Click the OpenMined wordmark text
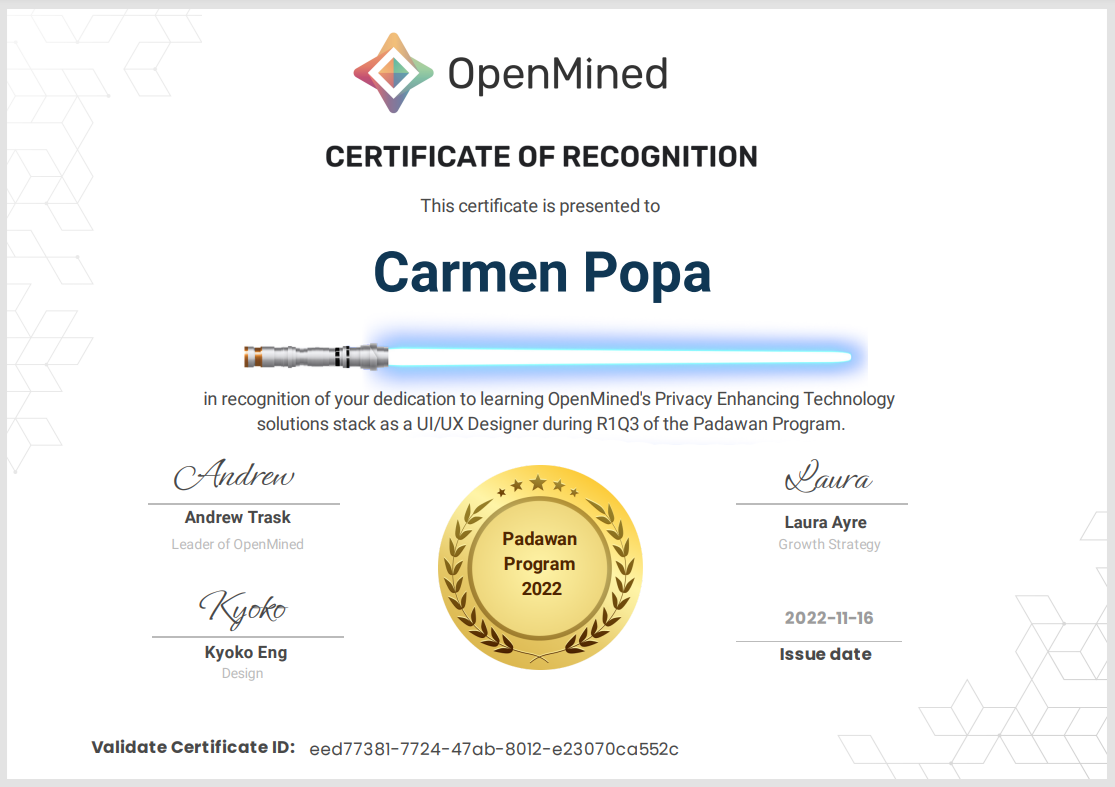The width and height of the screenshot is (1115, 787). click(558, 74)
